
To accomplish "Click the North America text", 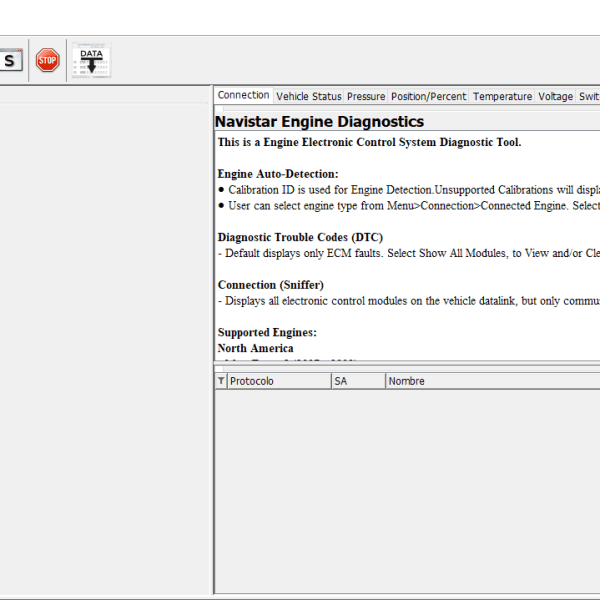I will [256, 348].
